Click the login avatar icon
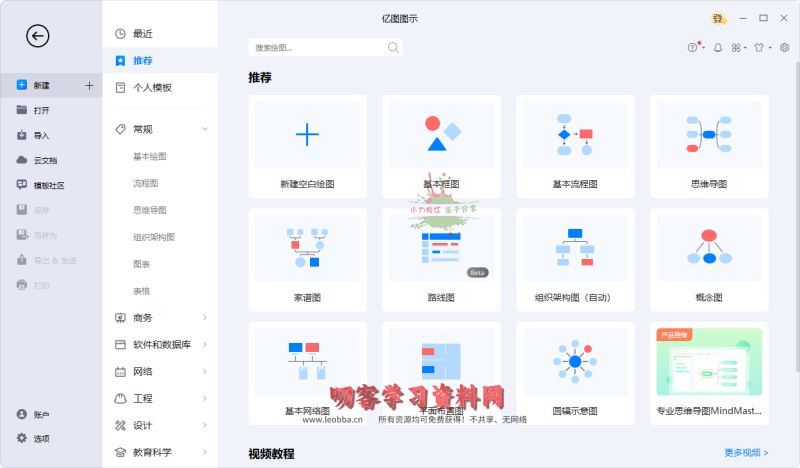 pyautogui.click(x=718, y=18)
